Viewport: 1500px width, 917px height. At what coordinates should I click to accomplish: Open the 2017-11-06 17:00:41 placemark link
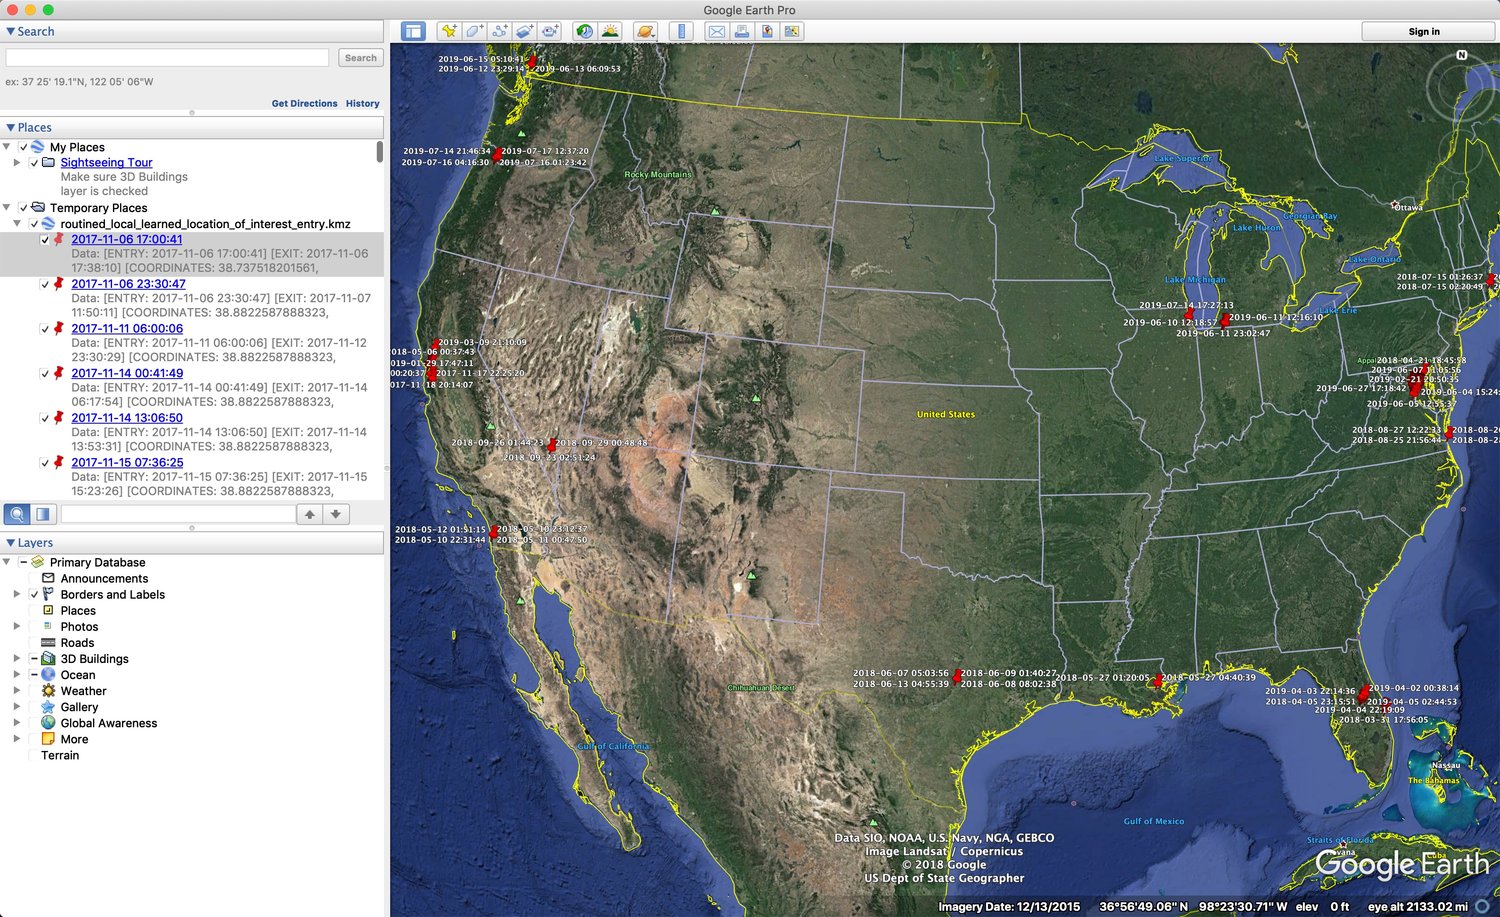point(127,239)
